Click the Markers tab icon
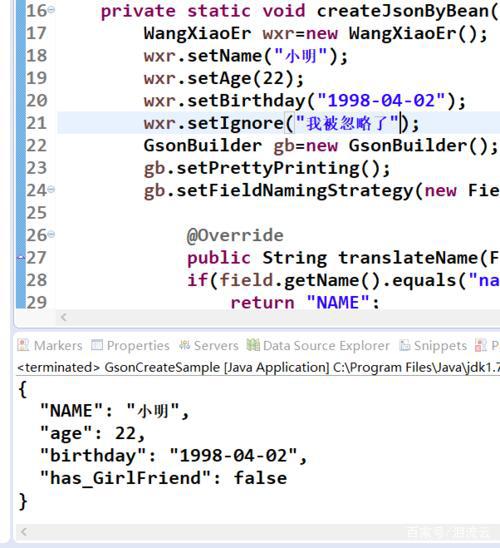This screenshot has width=500, height=548. (23, 345)
